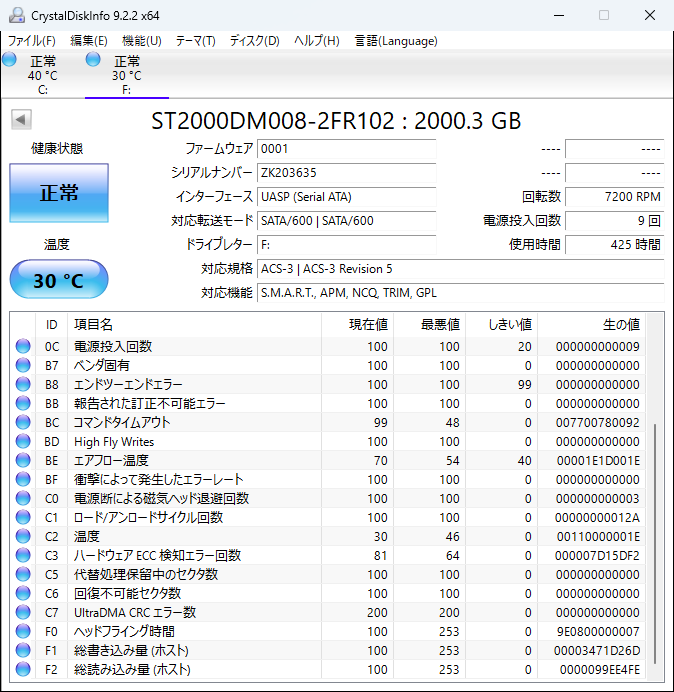Click the 正常 health status button
674x692 pixels.
59,193
